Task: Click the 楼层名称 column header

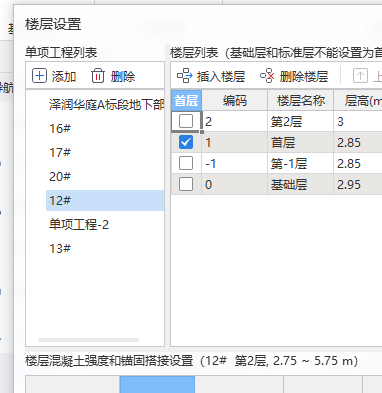Action: tap(301, 100)
